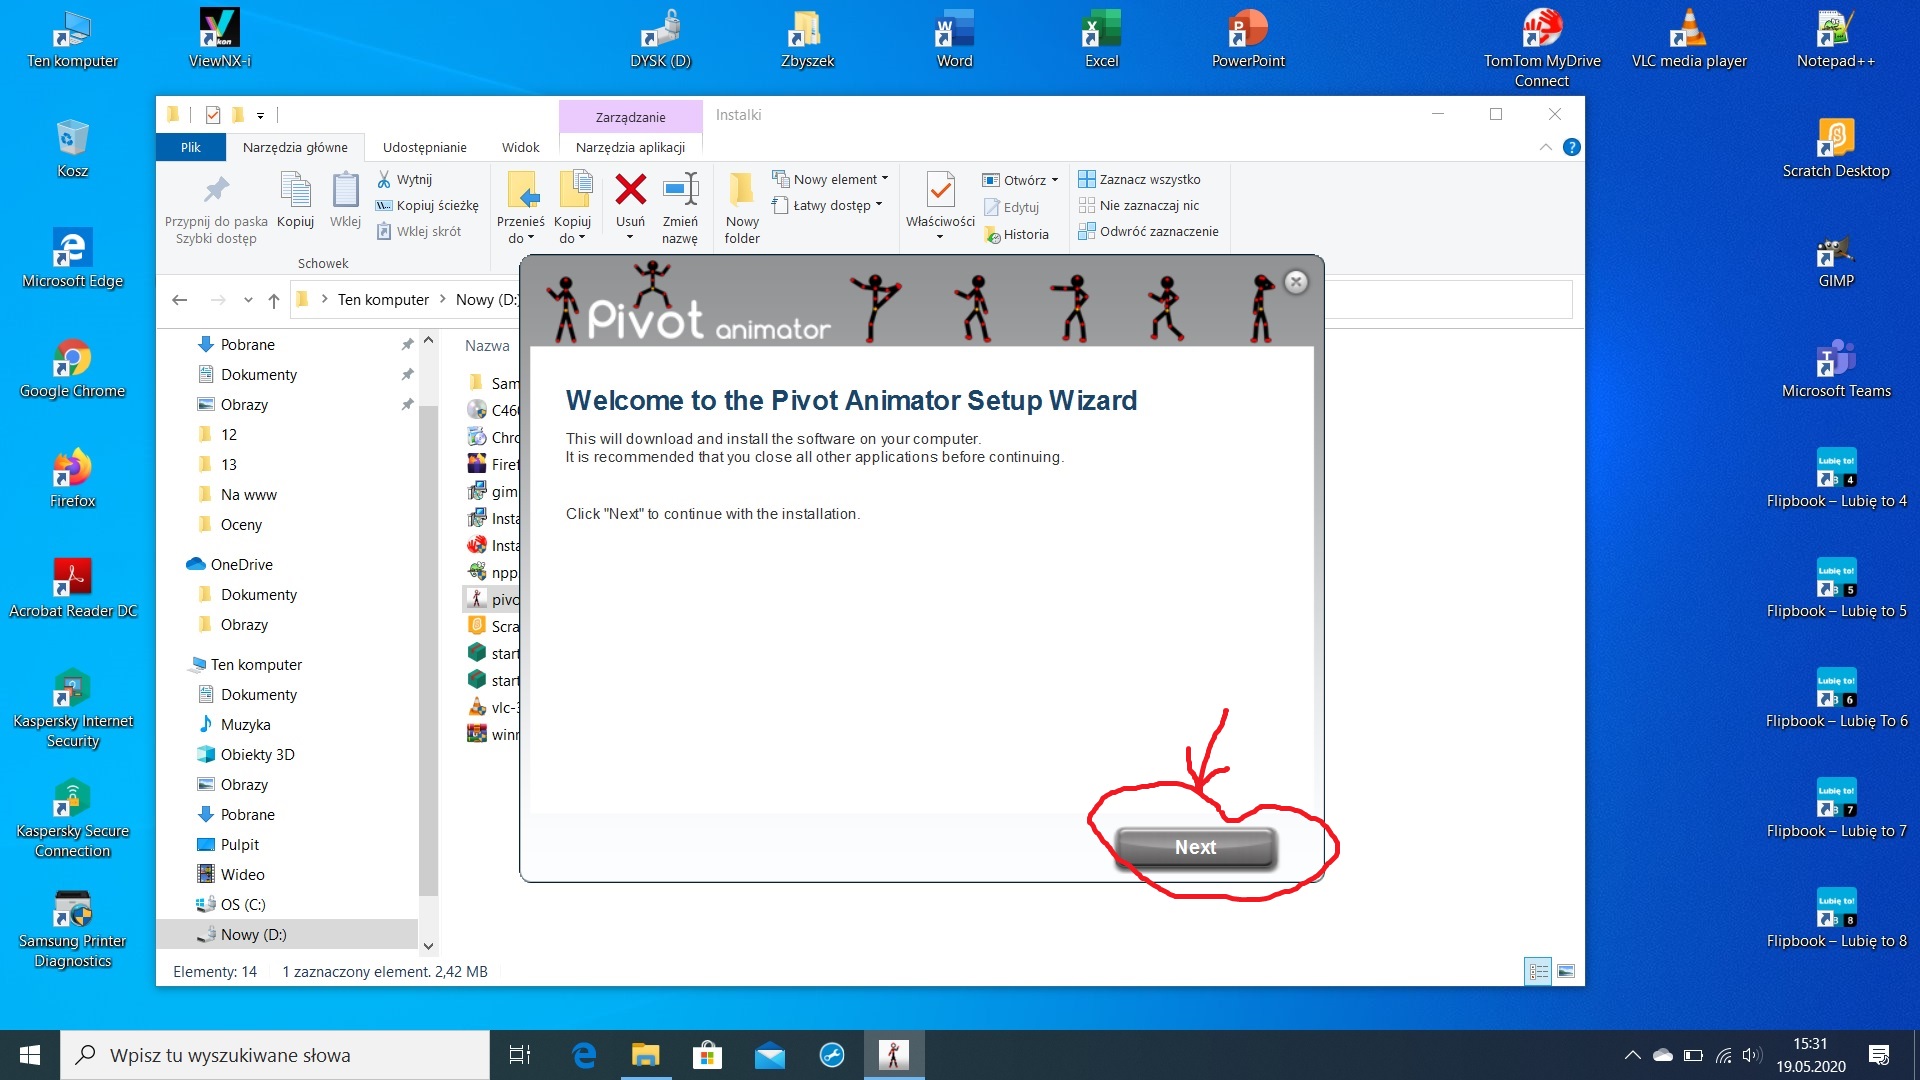Screen dimensions: 1920x1080
Task: Collapse the Explorer ribbon chevron
Action: point(1545,147)
